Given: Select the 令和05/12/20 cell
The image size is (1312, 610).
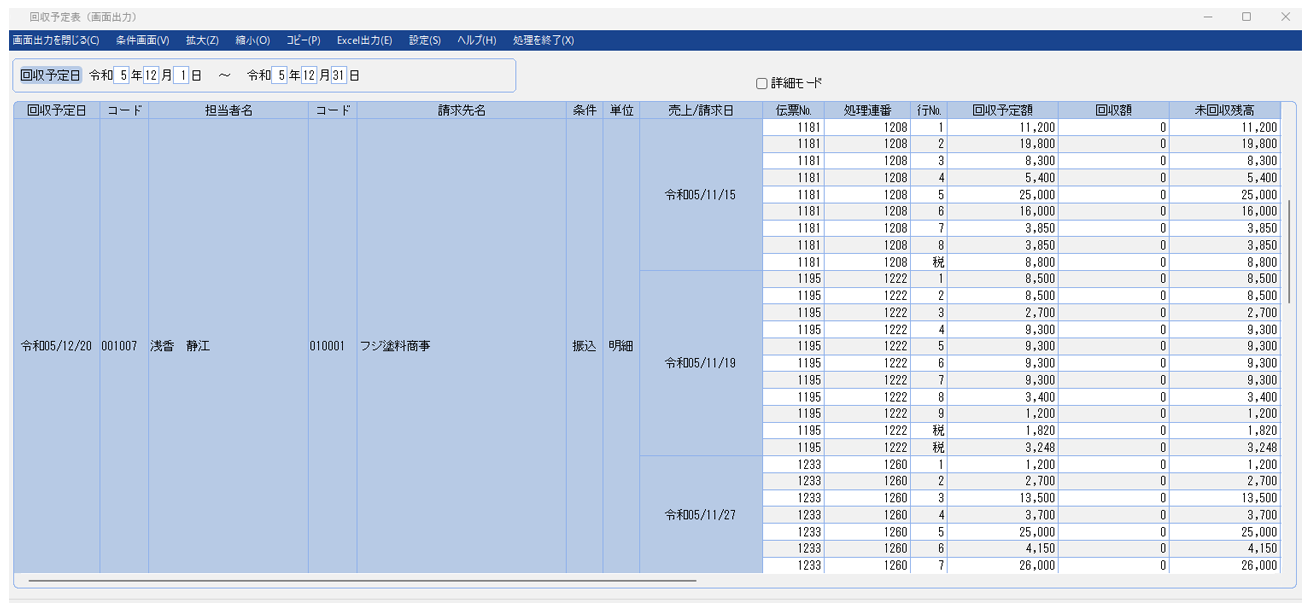Looking at the screenshot, I should point(56,346).
